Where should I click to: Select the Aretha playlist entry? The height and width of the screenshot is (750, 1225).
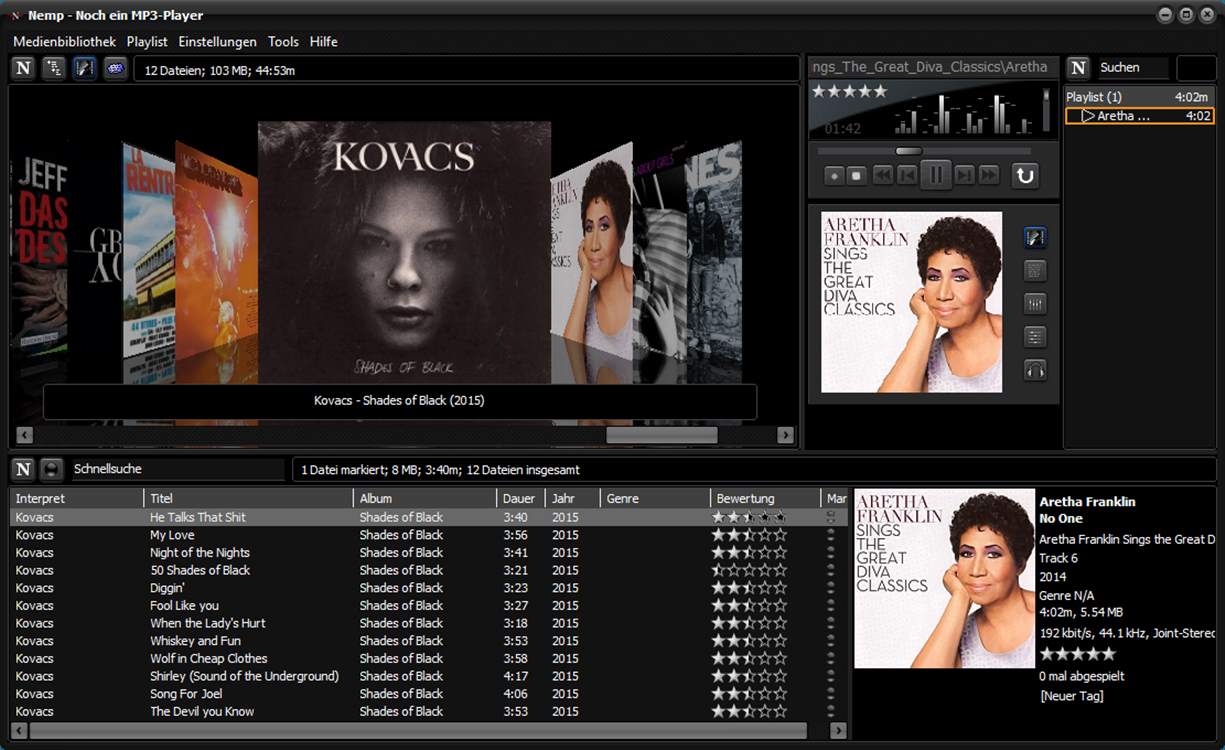pyautogui.click(x=1140, y=116)
